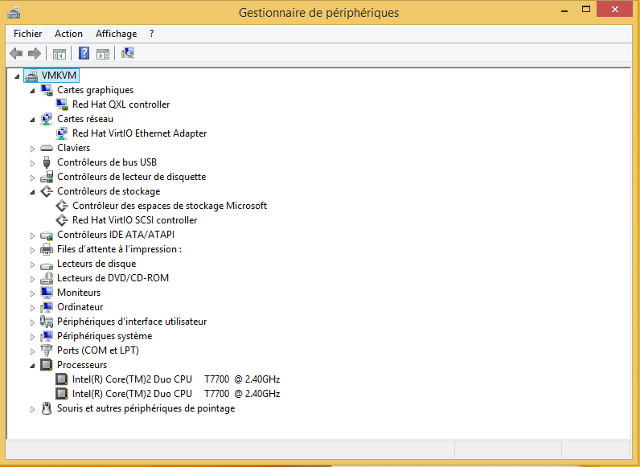Select Red Hat QXL controller
This screenshot has width=640, height=467.
121,105
